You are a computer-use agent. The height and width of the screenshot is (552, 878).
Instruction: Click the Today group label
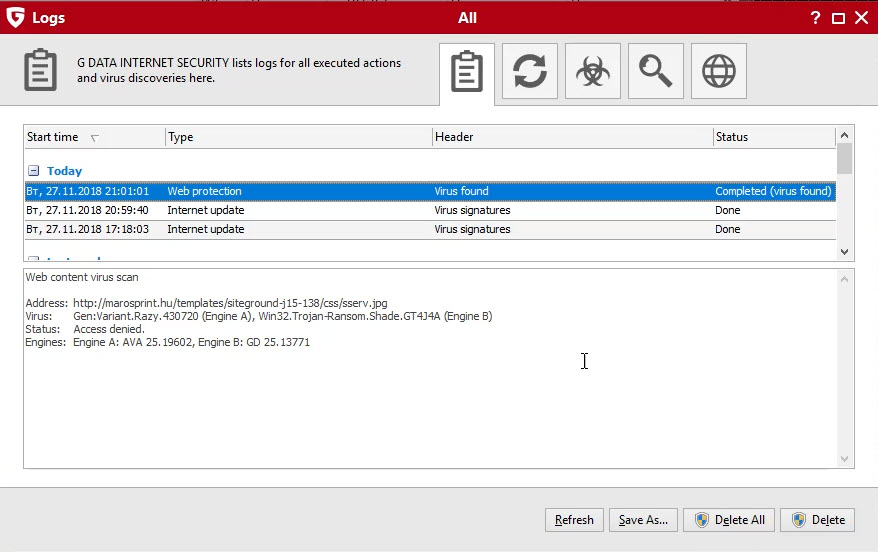(x=64, y=171)
